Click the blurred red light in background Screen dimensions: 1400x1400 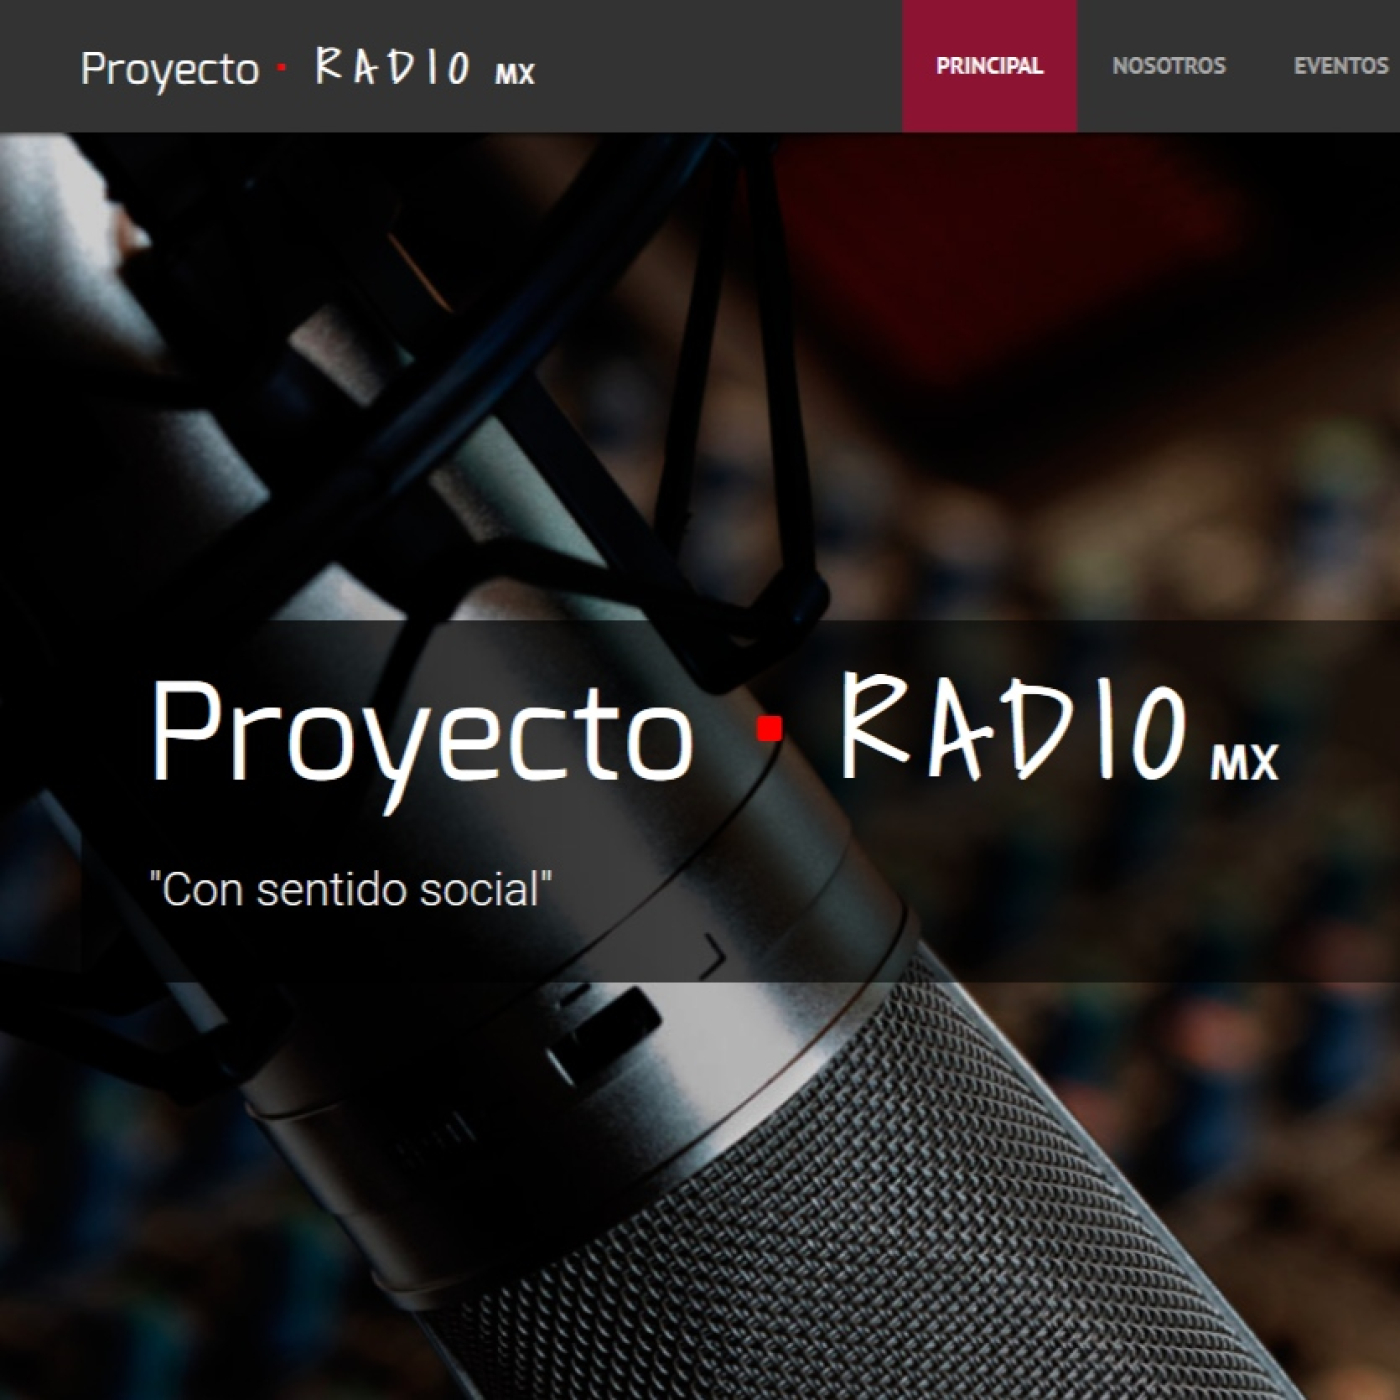tap(1010, 260)
